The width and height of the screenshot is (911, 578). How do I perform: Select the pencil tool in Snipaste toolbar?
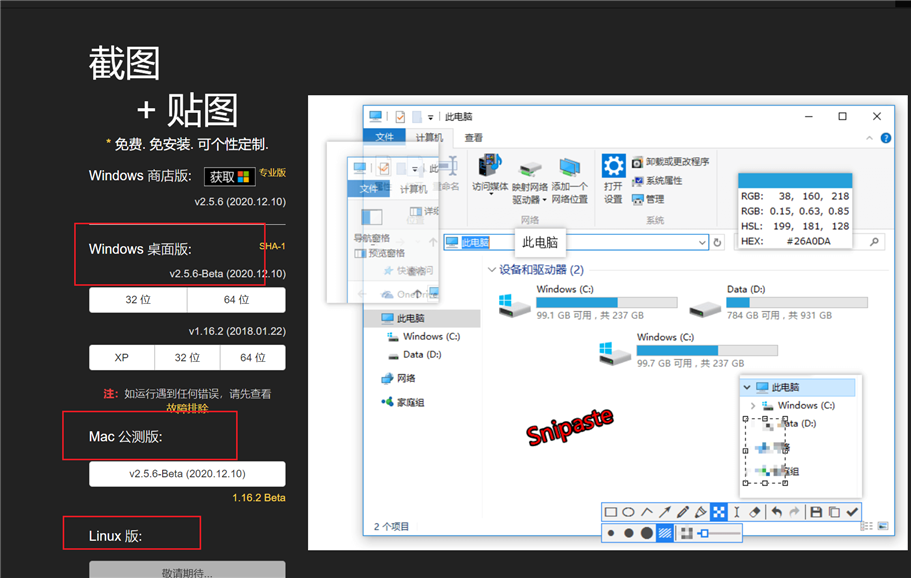point(683,512)
